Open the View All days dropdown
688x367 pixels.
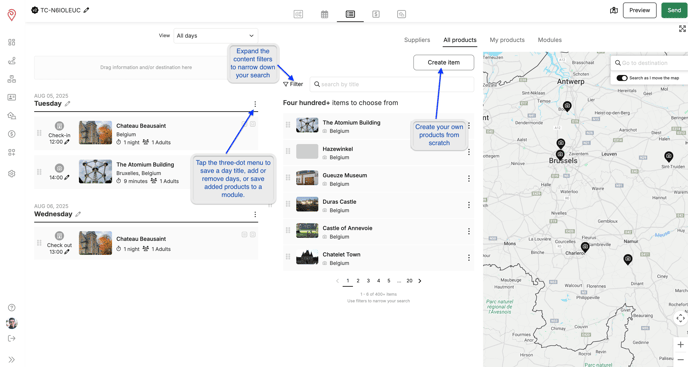[215, 36]
